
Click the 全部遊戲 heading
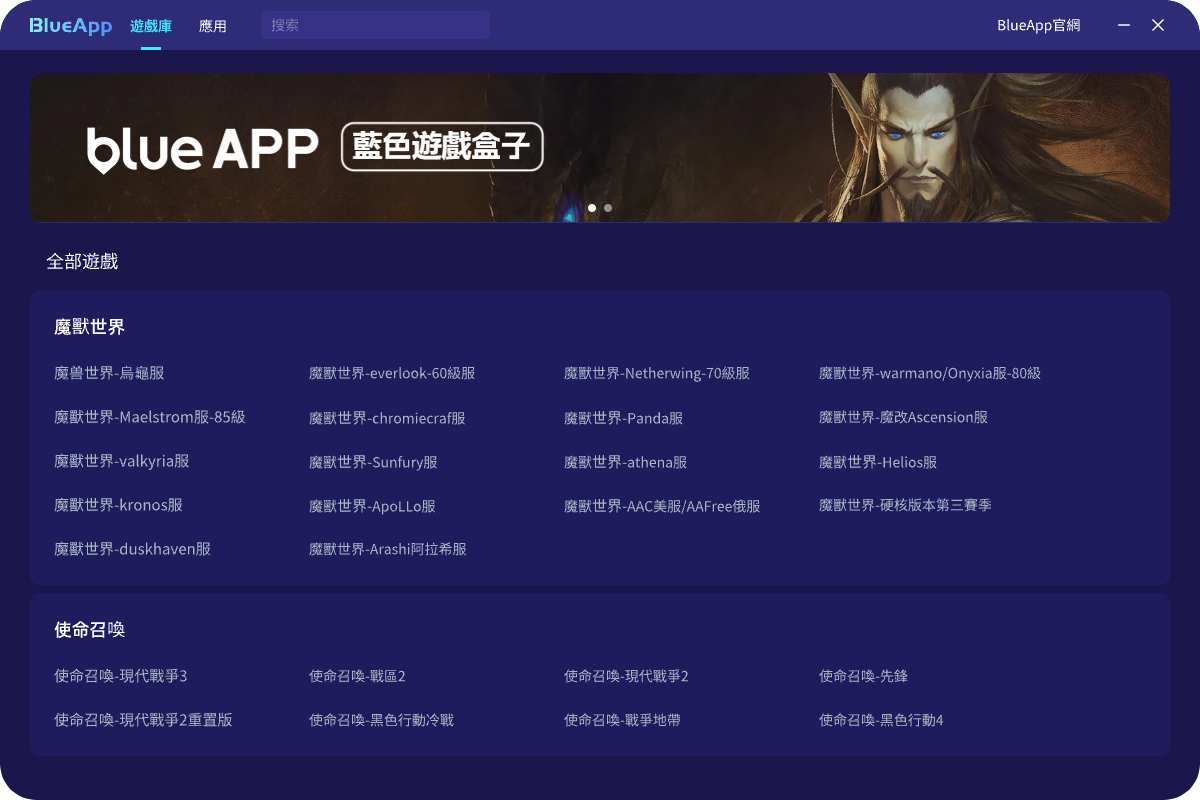pos(82,261)
